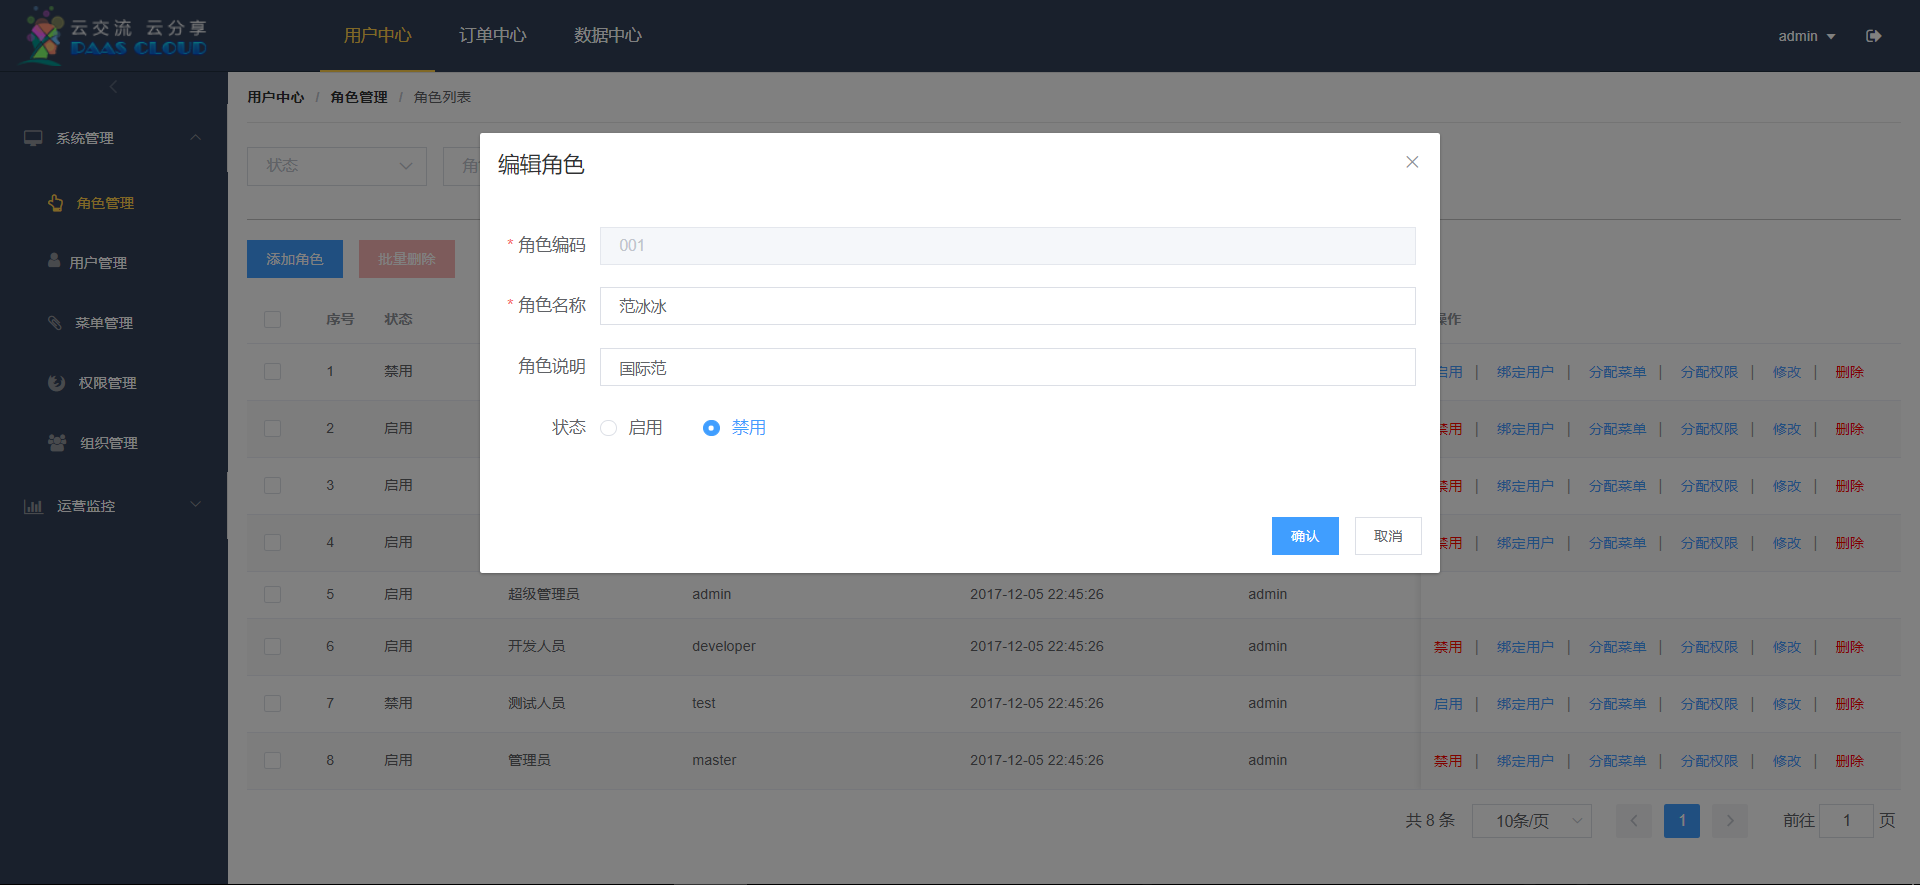Viewport: 1920px width, 885px height.
Task: Click 用户中心 in the breadcrumb
Action: click(x=276, y=97)
